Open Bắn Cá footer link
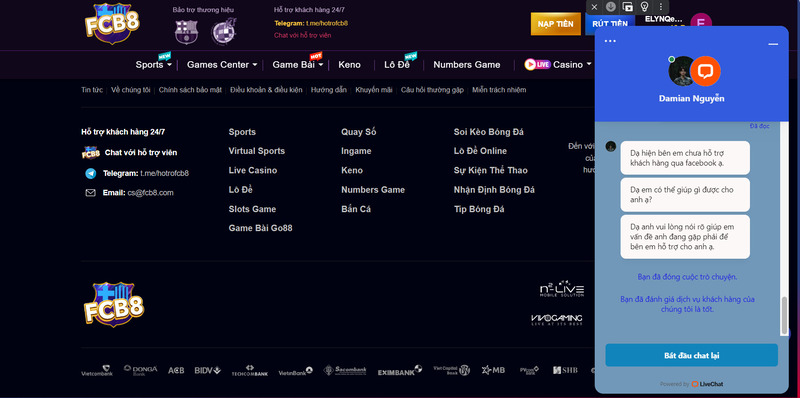 pyautogui.click(x=356, y=209)
